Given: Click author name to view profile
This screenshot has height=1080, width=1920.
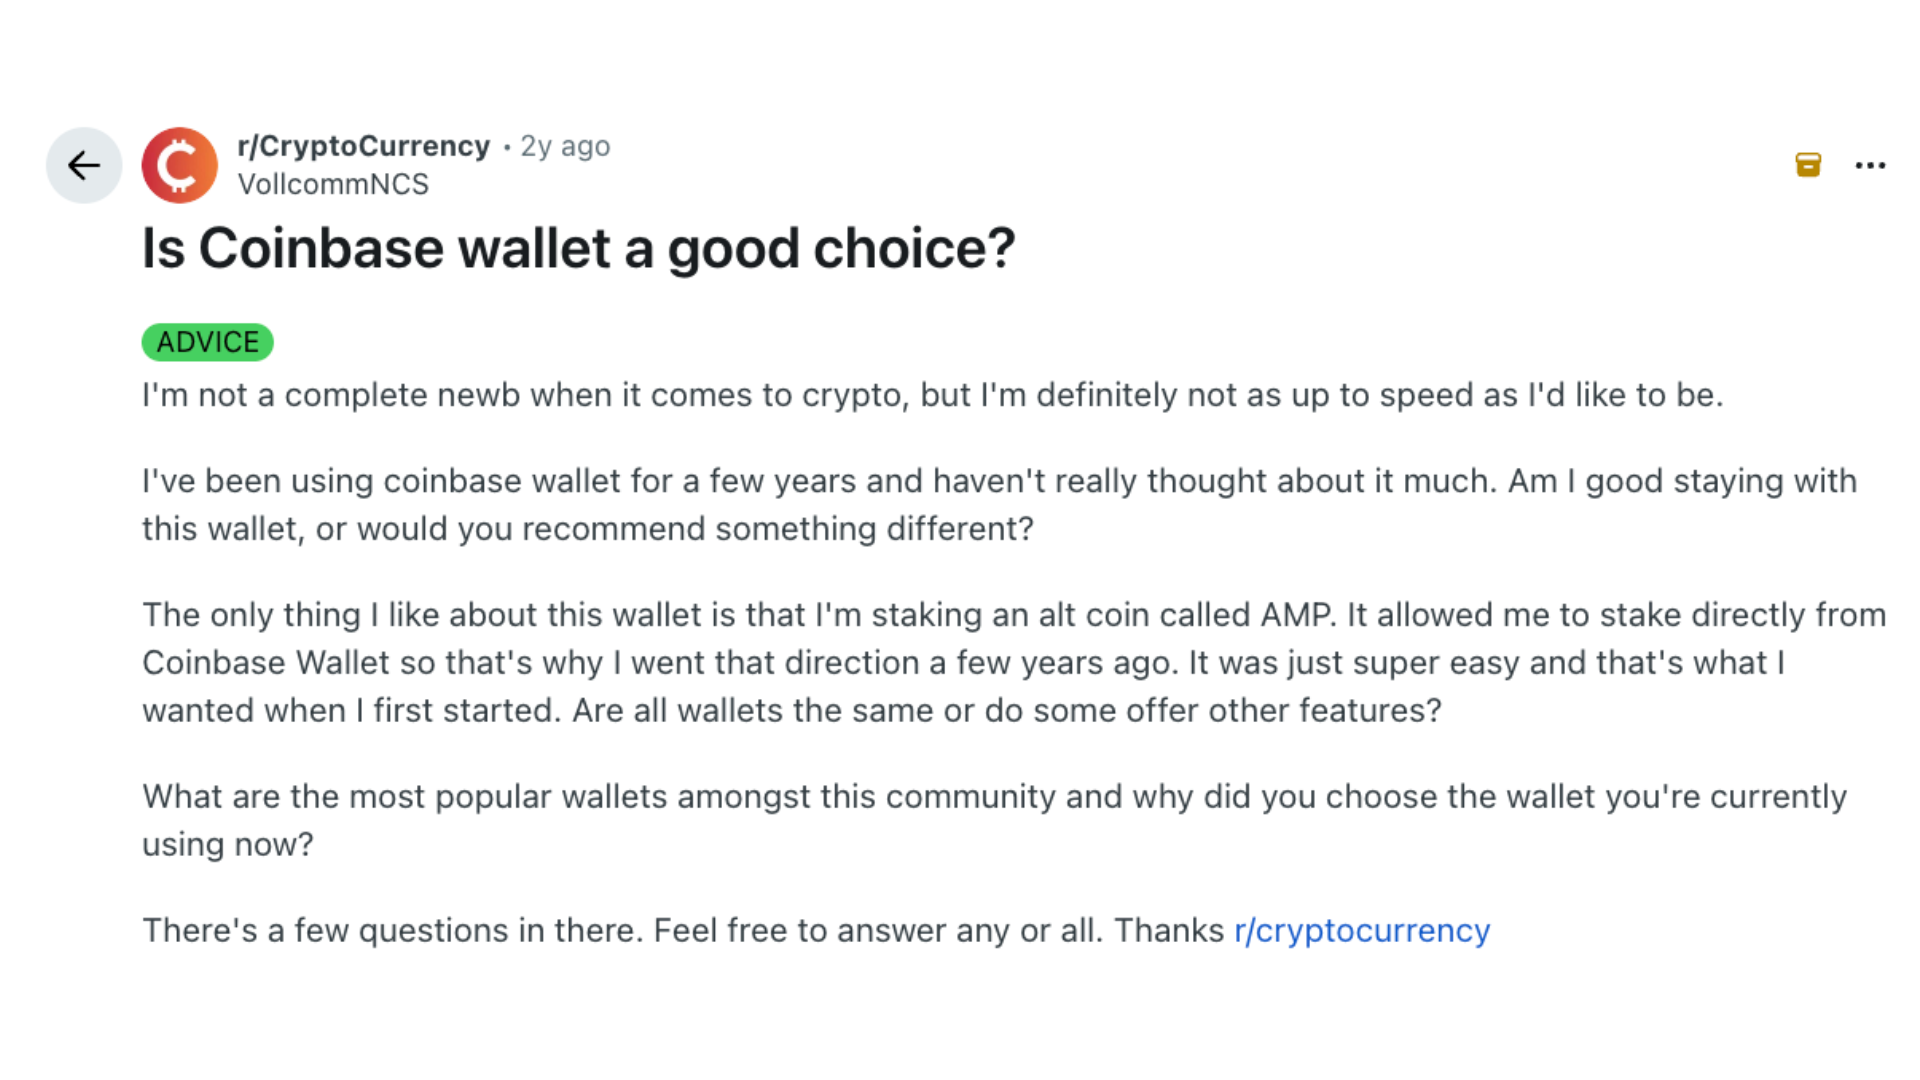Looking at the screenshot, I should coord(333,184).
